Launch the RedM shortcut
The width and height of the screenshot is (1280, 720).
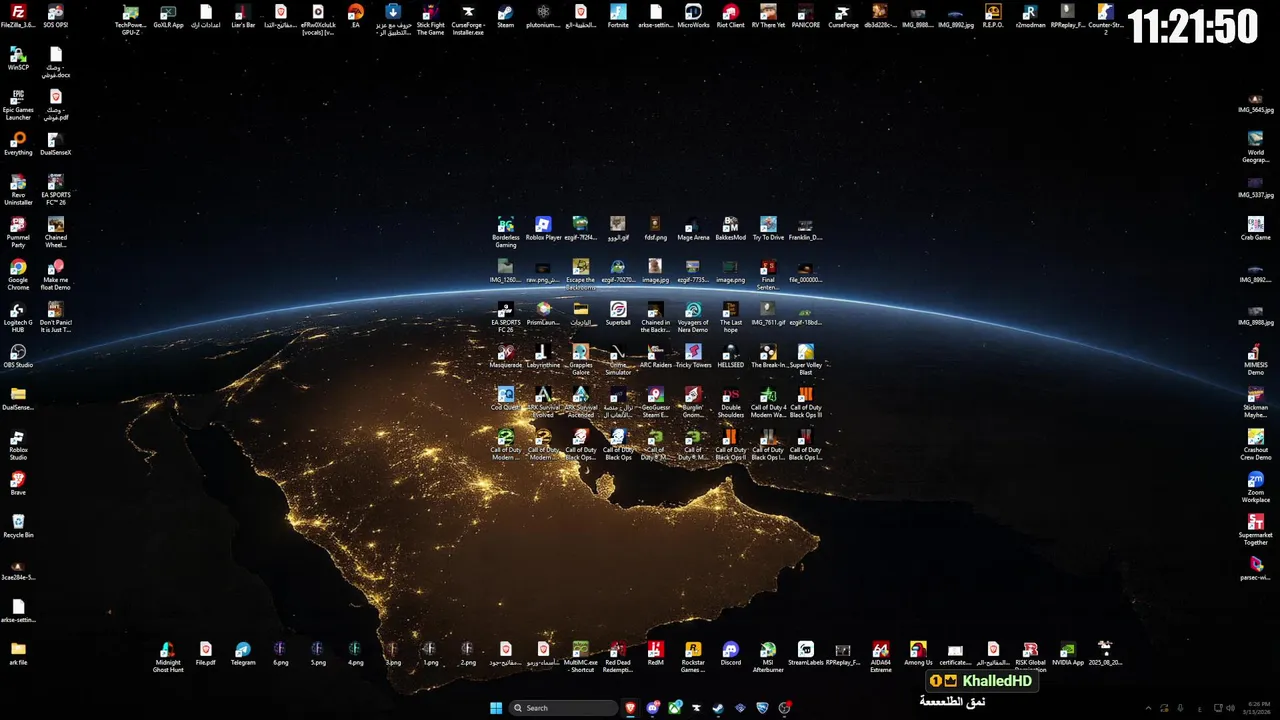coord(656,654)
